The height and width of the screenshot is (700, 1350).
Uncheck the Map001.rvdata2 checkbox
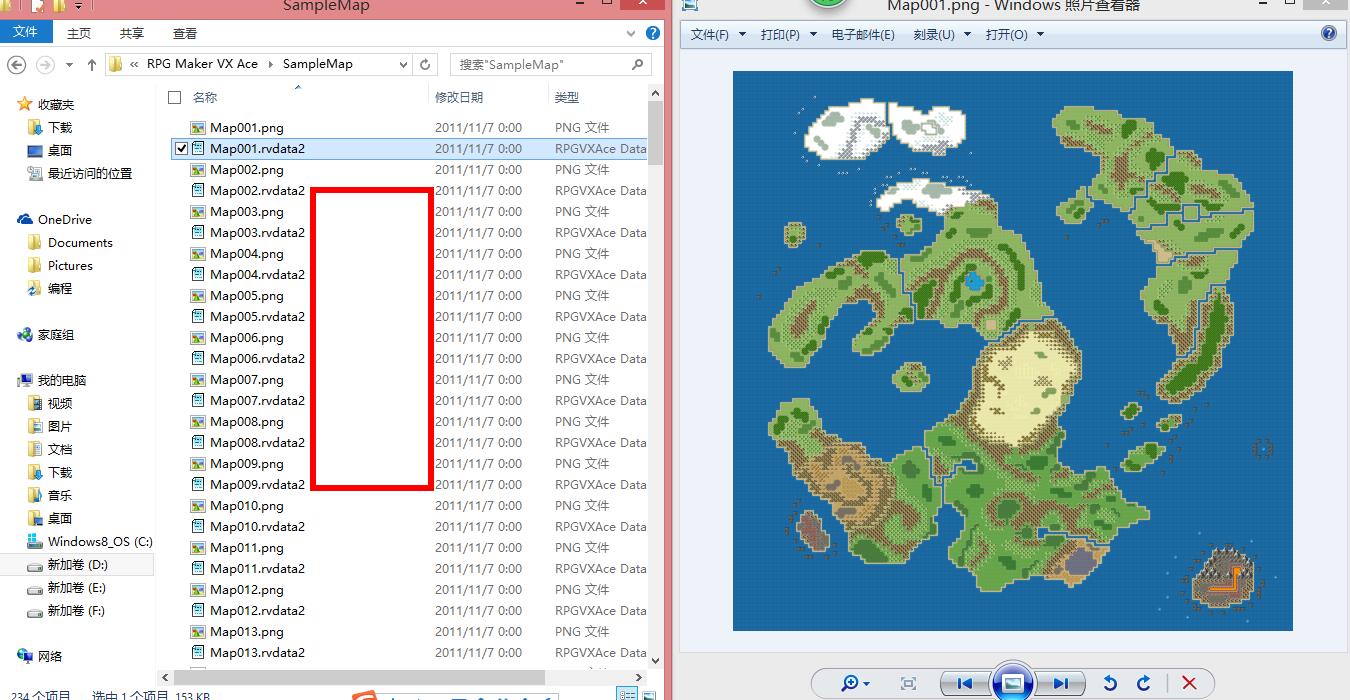pos(181,149)
